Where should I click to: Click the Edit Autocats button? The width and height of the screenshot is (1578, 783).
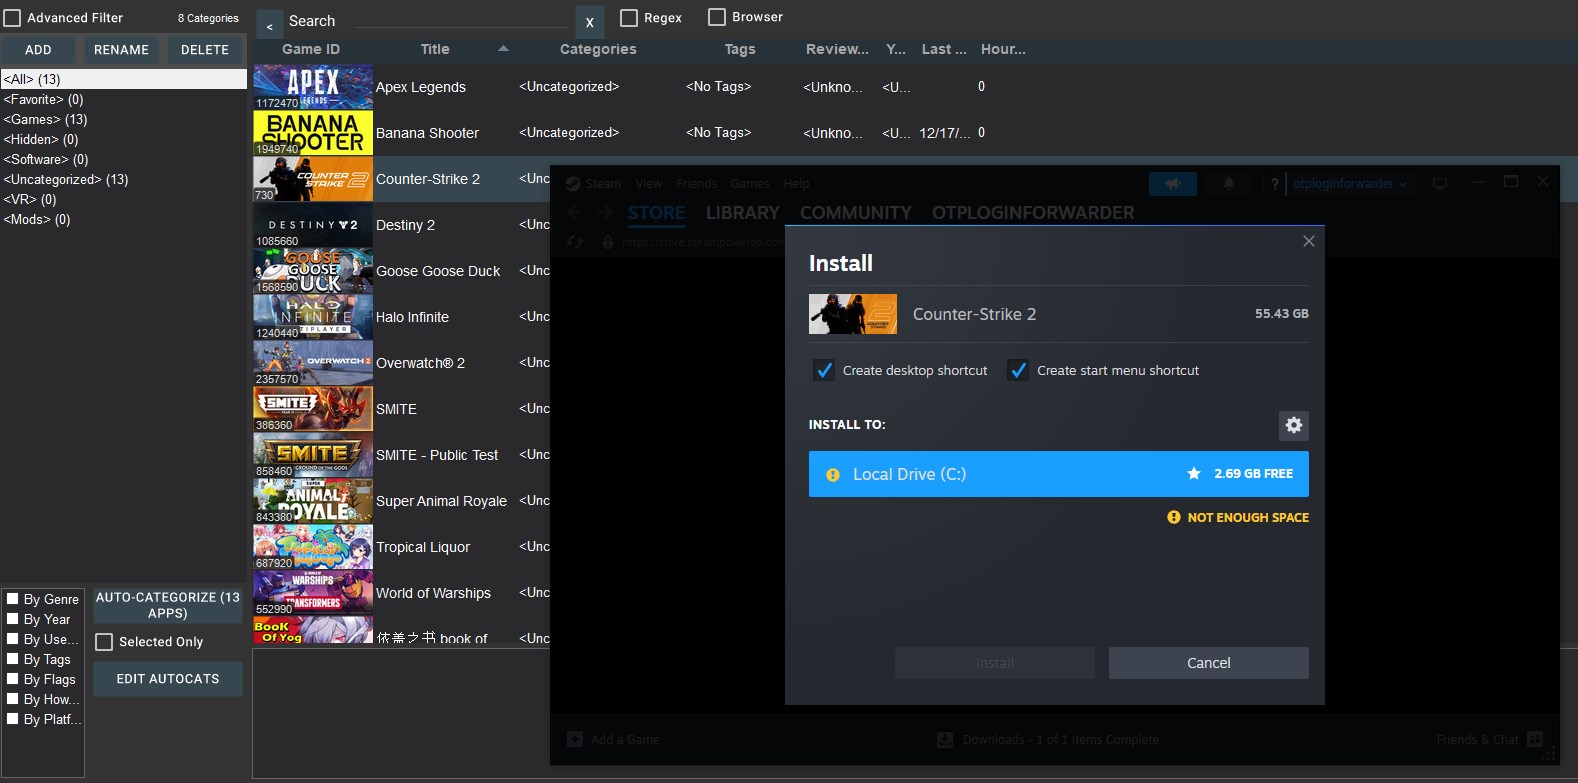[168, 679]
